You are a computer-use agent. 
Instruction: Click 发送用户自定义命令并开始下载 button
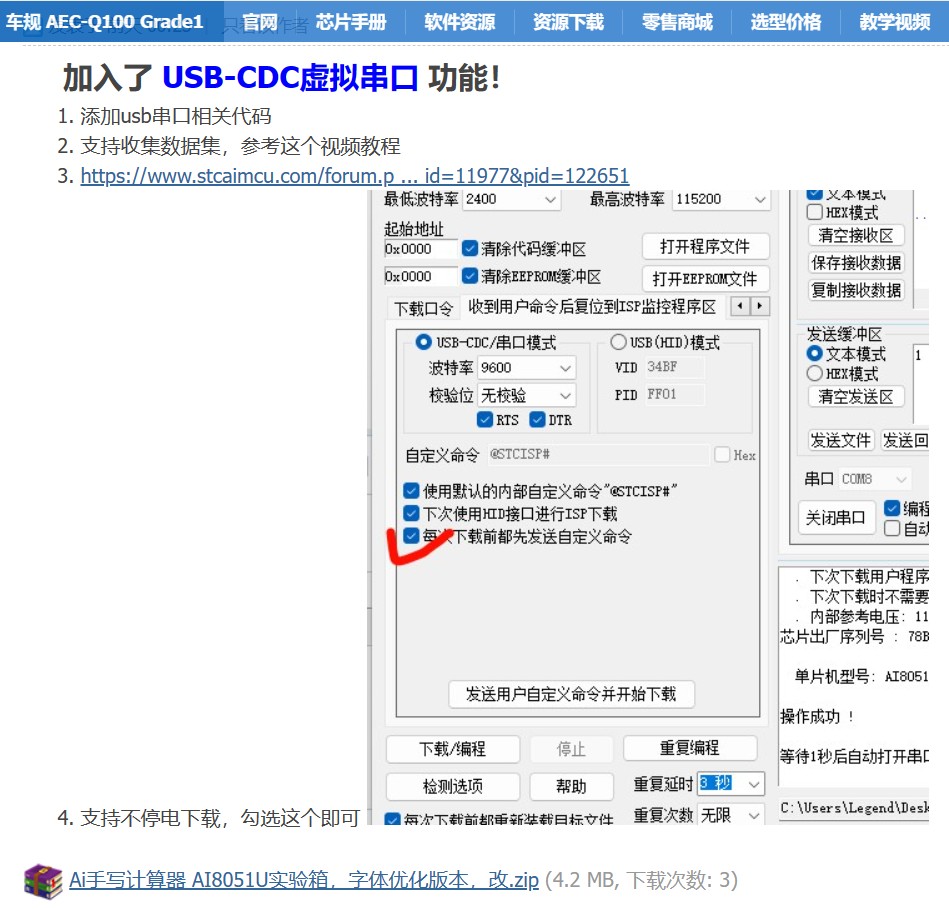tap(571, 694)
